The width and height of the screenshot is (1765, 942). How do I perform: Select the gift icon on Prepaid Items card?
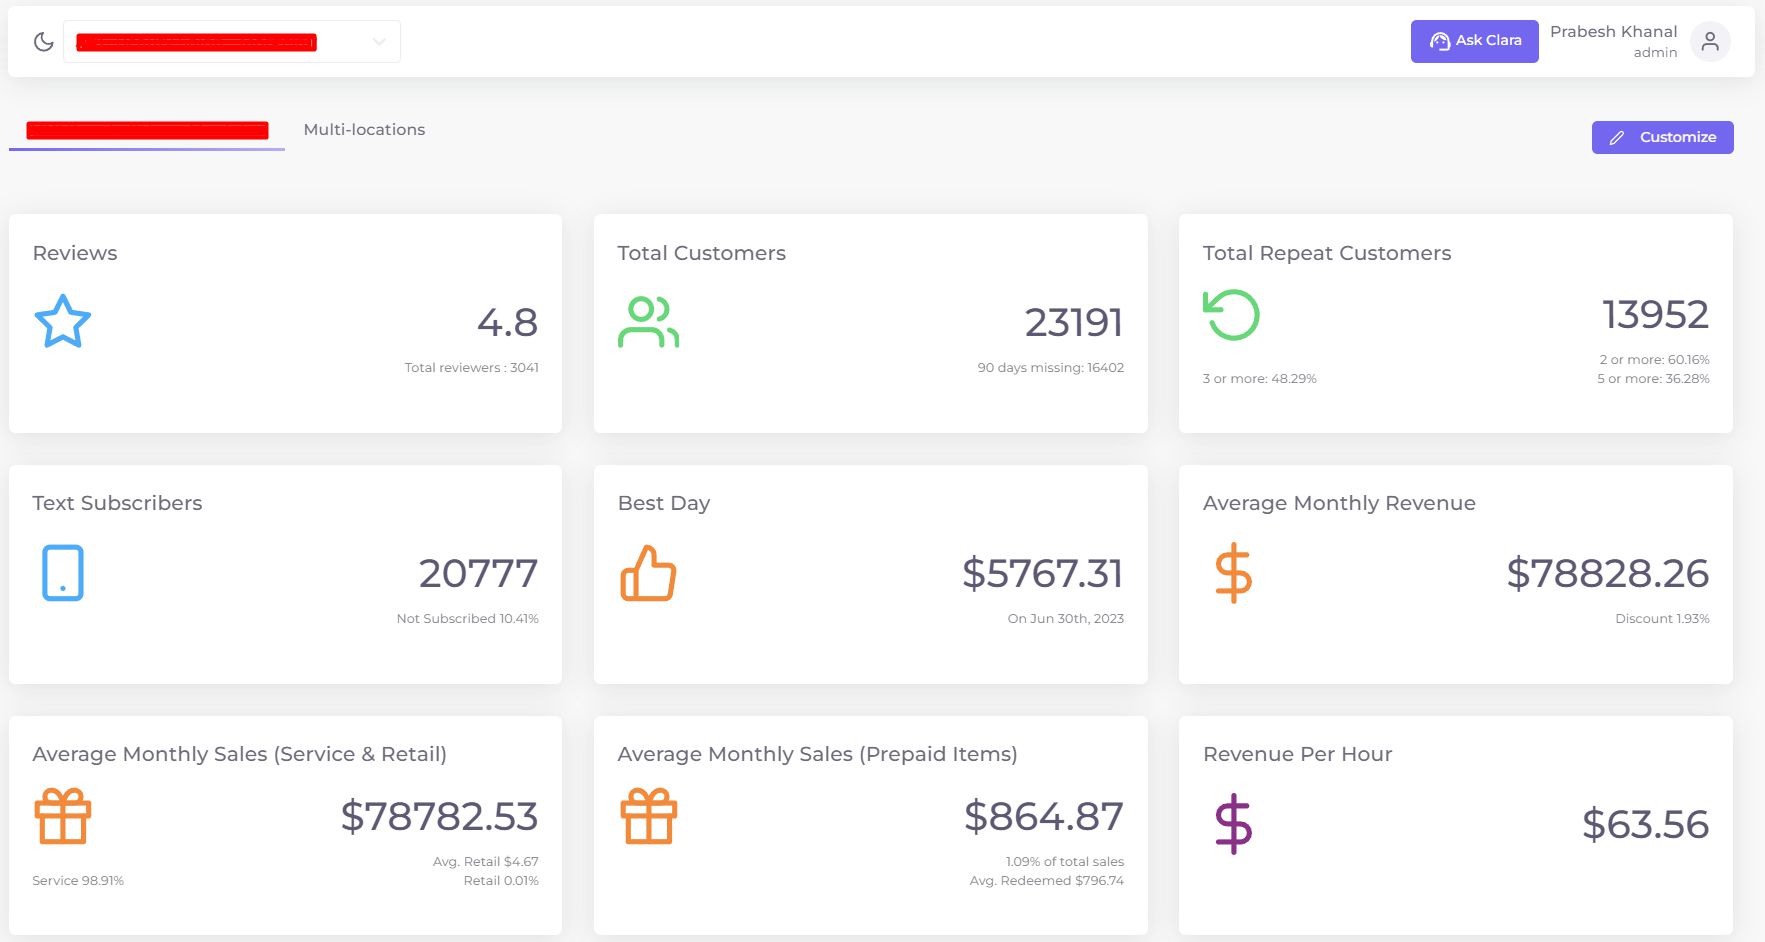click(647, 815)
